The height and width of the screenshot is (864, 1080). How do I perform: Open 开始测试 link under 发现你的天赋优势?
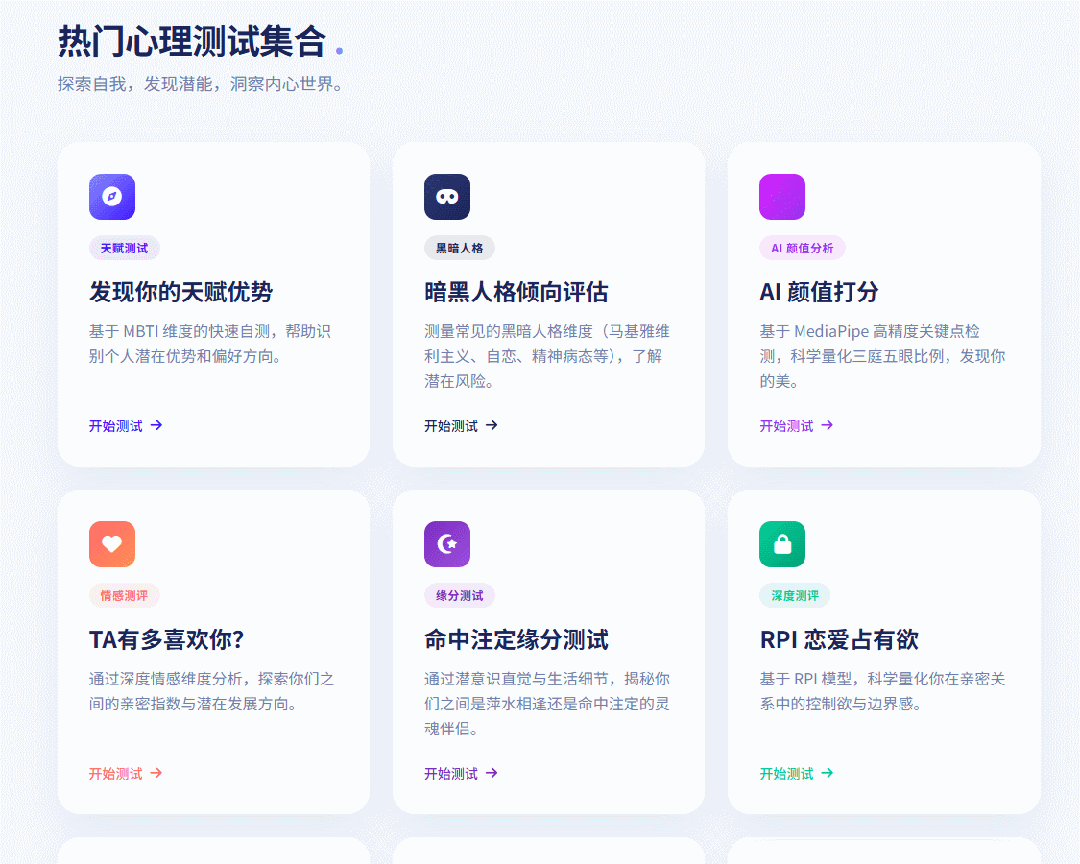113,425
